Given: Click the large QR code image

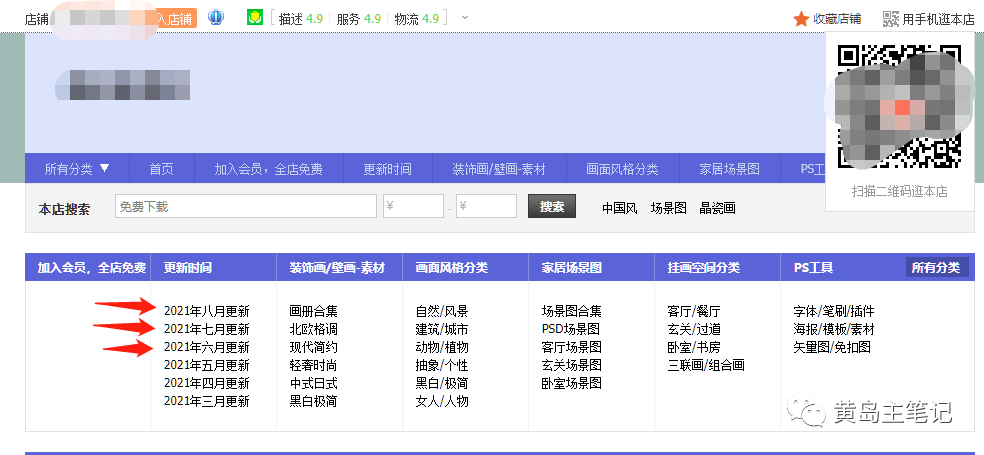Looking at the screenshot, I should tap(898, 106).
